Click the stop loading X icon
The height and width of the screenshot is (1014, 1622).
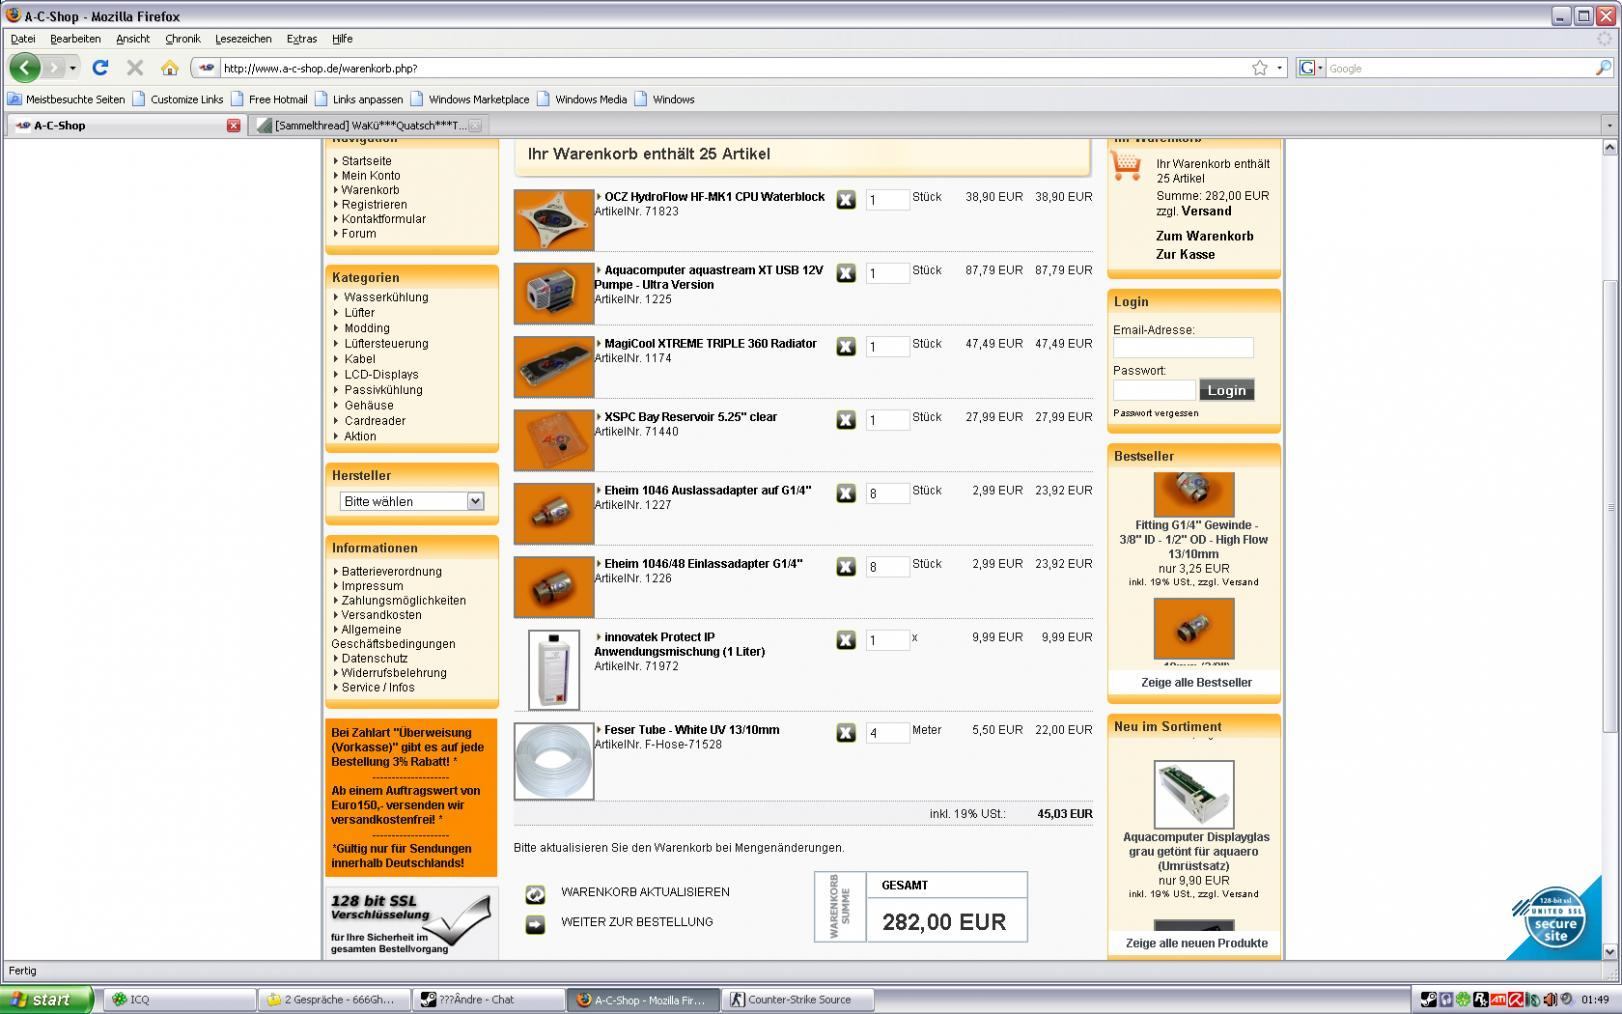(135, 68)
